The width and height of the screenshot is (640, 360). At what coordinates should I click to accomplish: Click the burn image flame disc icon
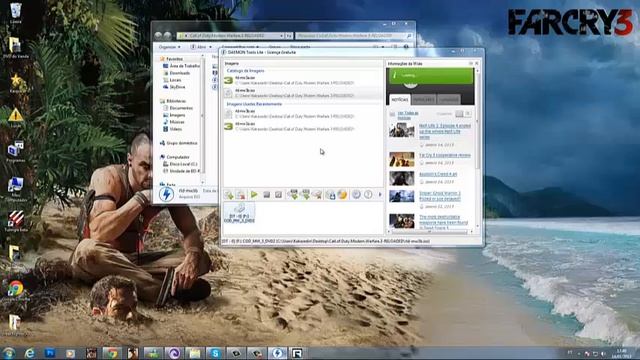[342, 195]
